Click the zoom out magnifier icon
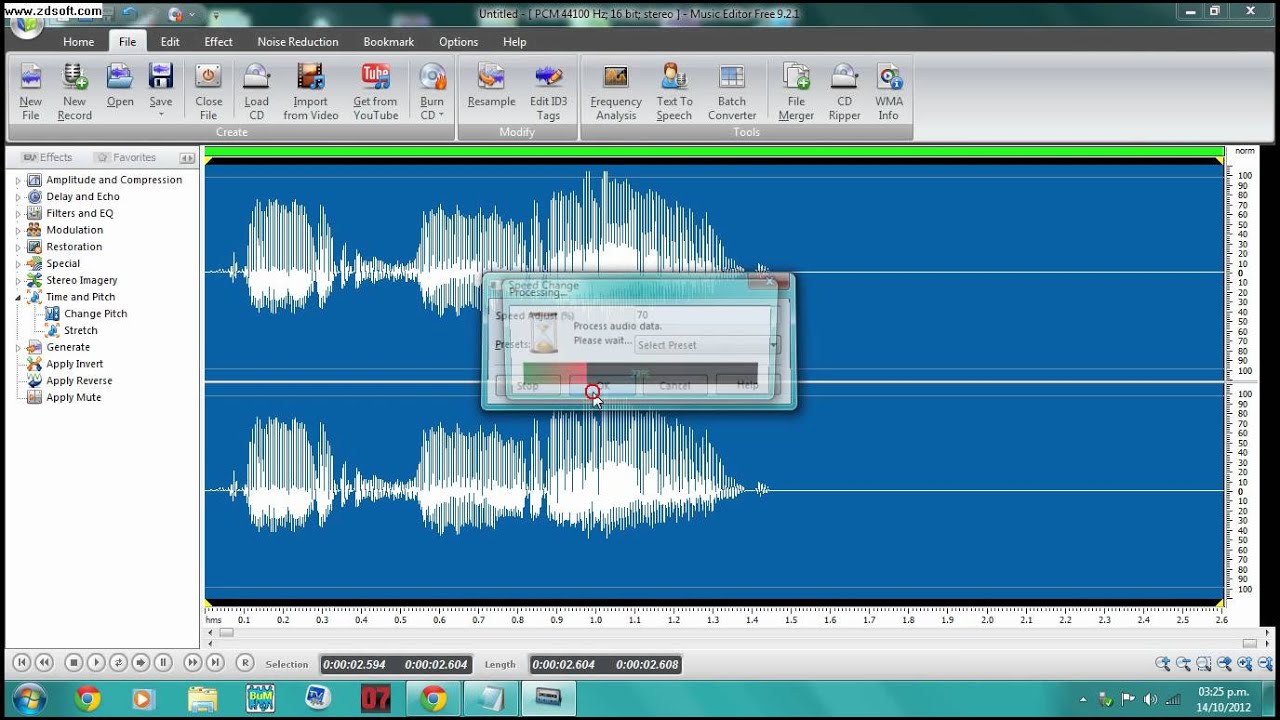Image resolution: width=1280 pixels, height=720 pixels. coord(1183,663)
